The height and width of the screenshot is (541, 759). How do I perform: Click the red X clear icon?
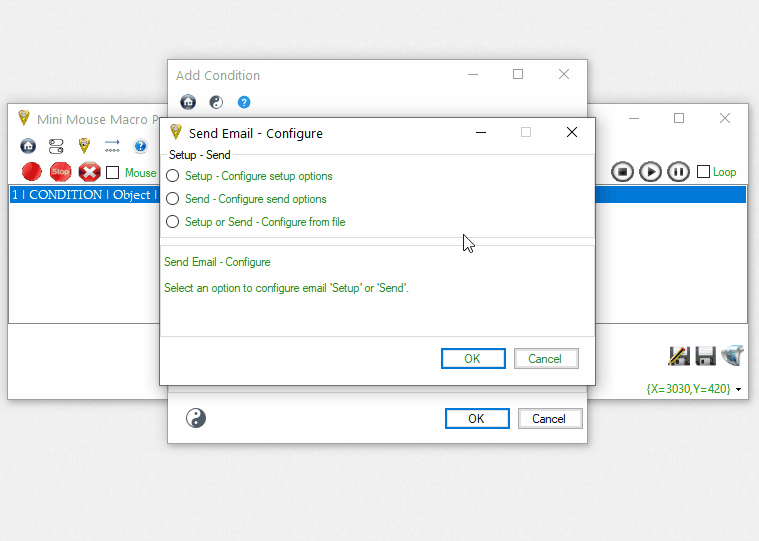89,172
